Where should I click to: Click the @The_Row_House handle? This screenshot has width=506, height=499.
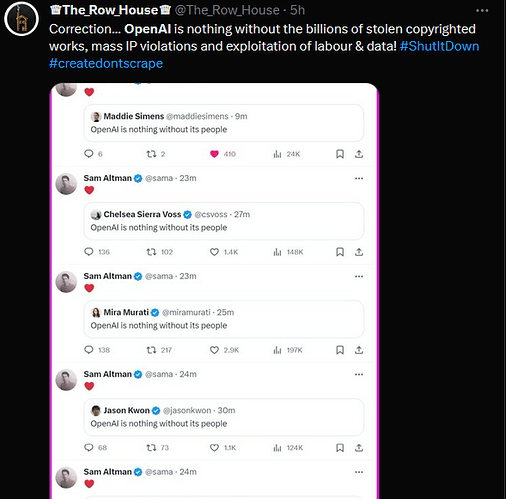227,10
